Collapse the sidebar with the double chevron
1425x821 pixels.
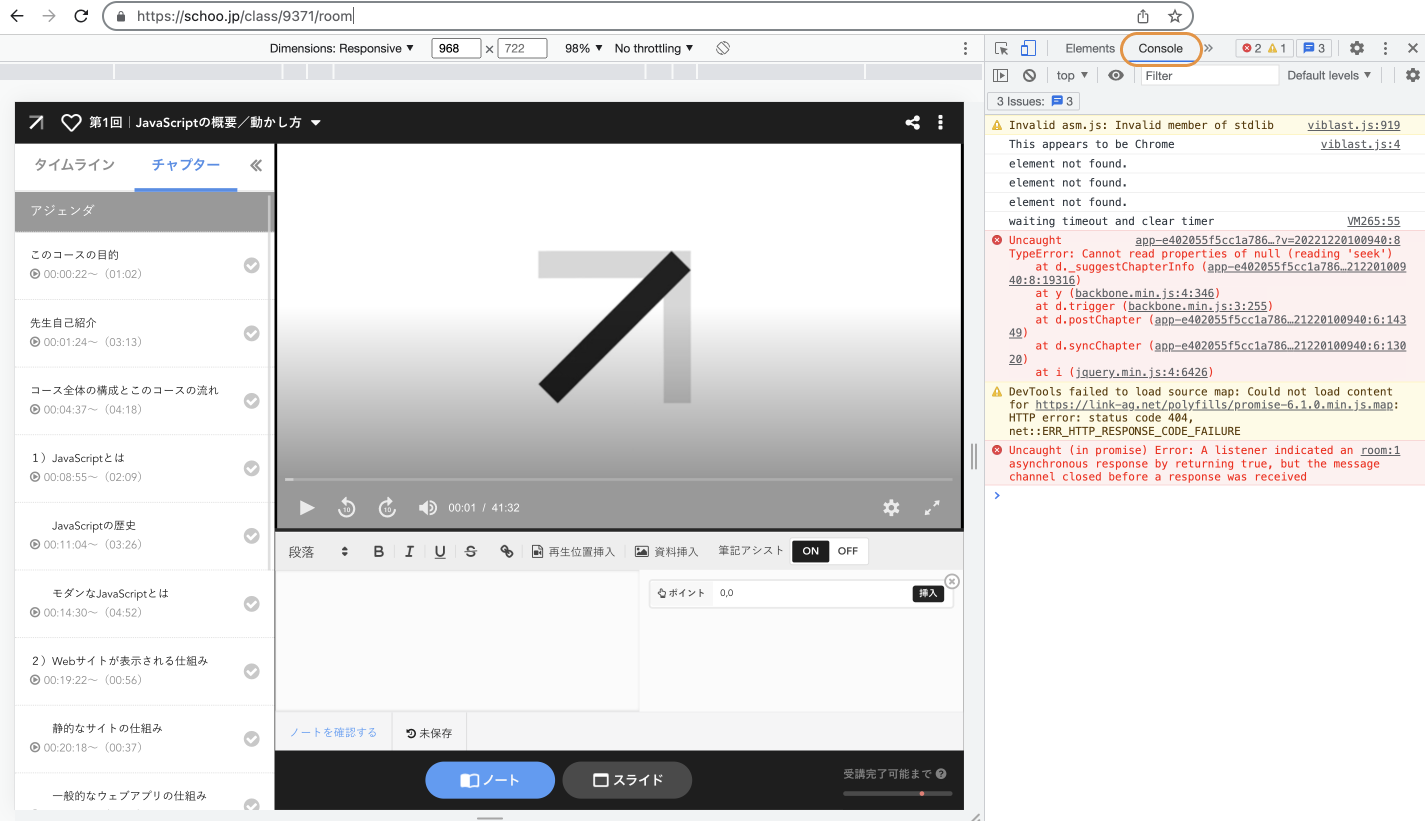coord(256,166)
